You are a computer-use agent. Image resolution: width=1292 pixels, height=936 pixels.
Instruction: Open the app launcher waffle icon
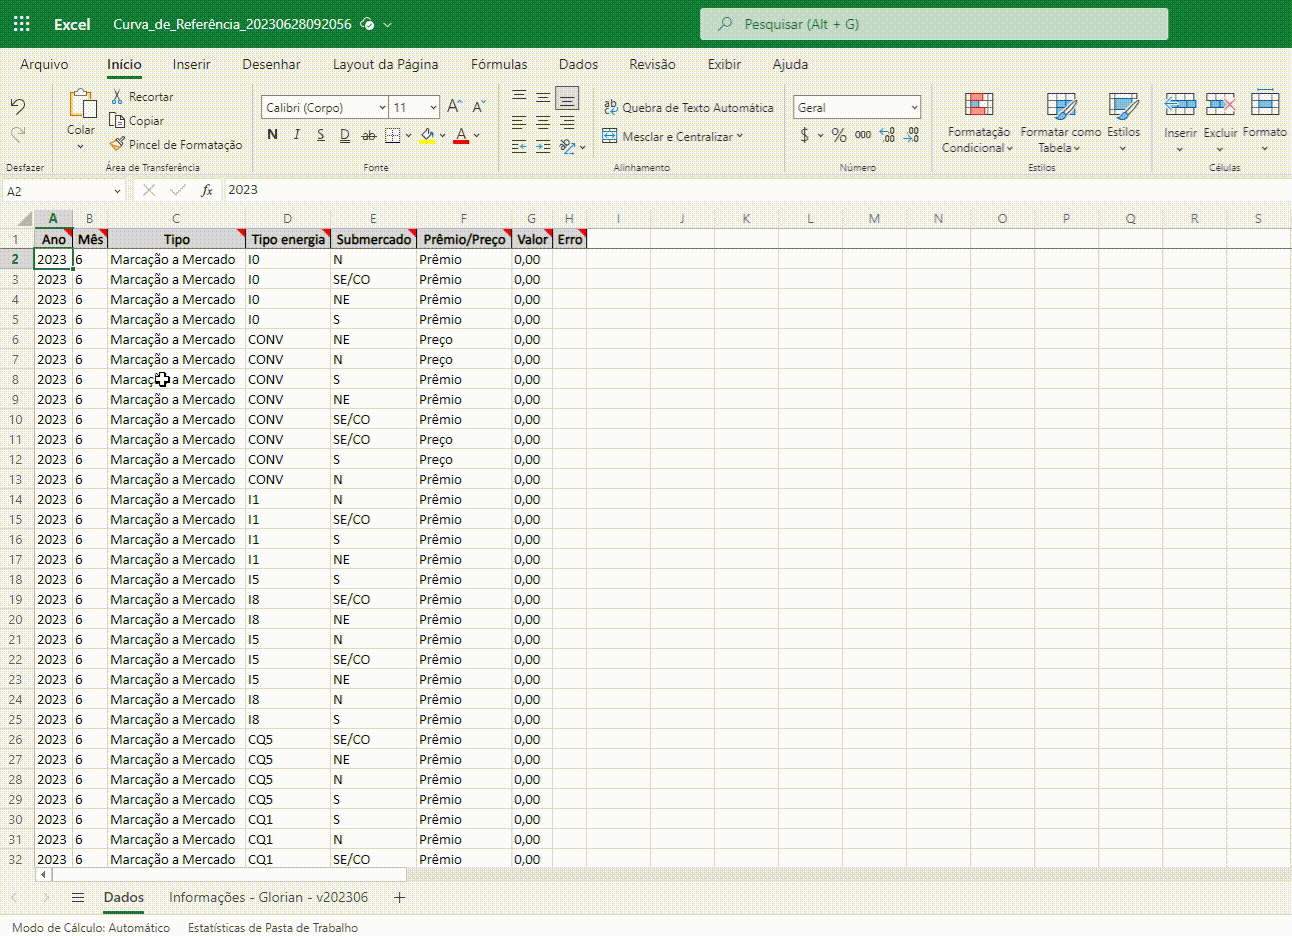click(21, 24)
